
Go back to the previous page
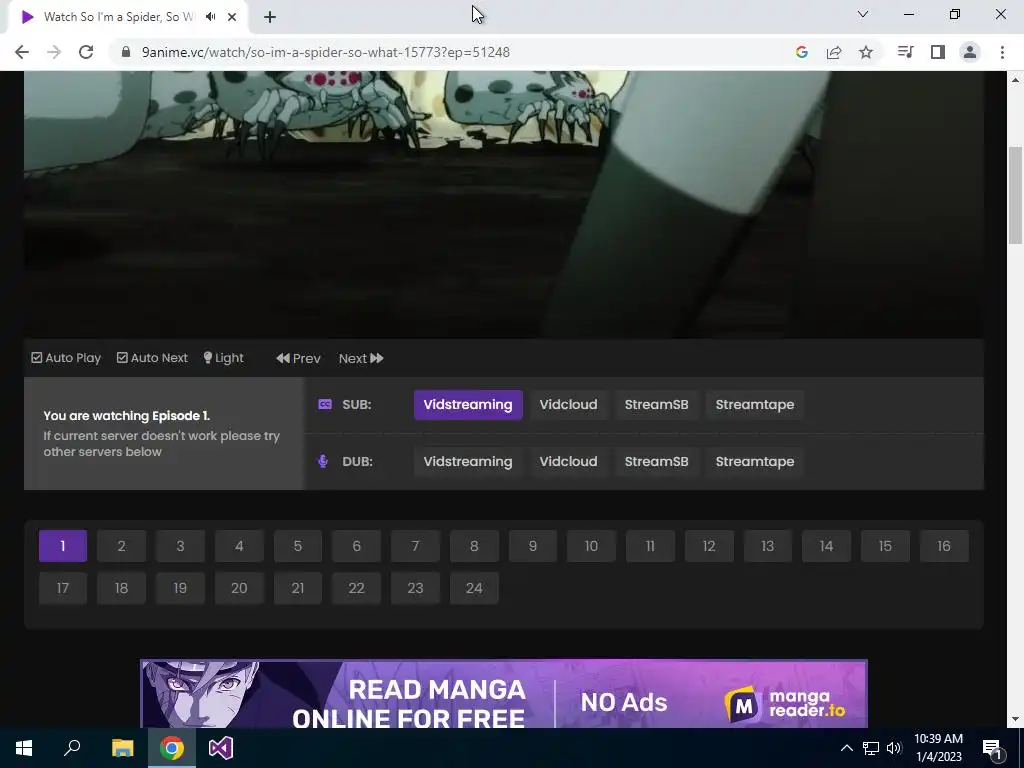coord(22,52)
